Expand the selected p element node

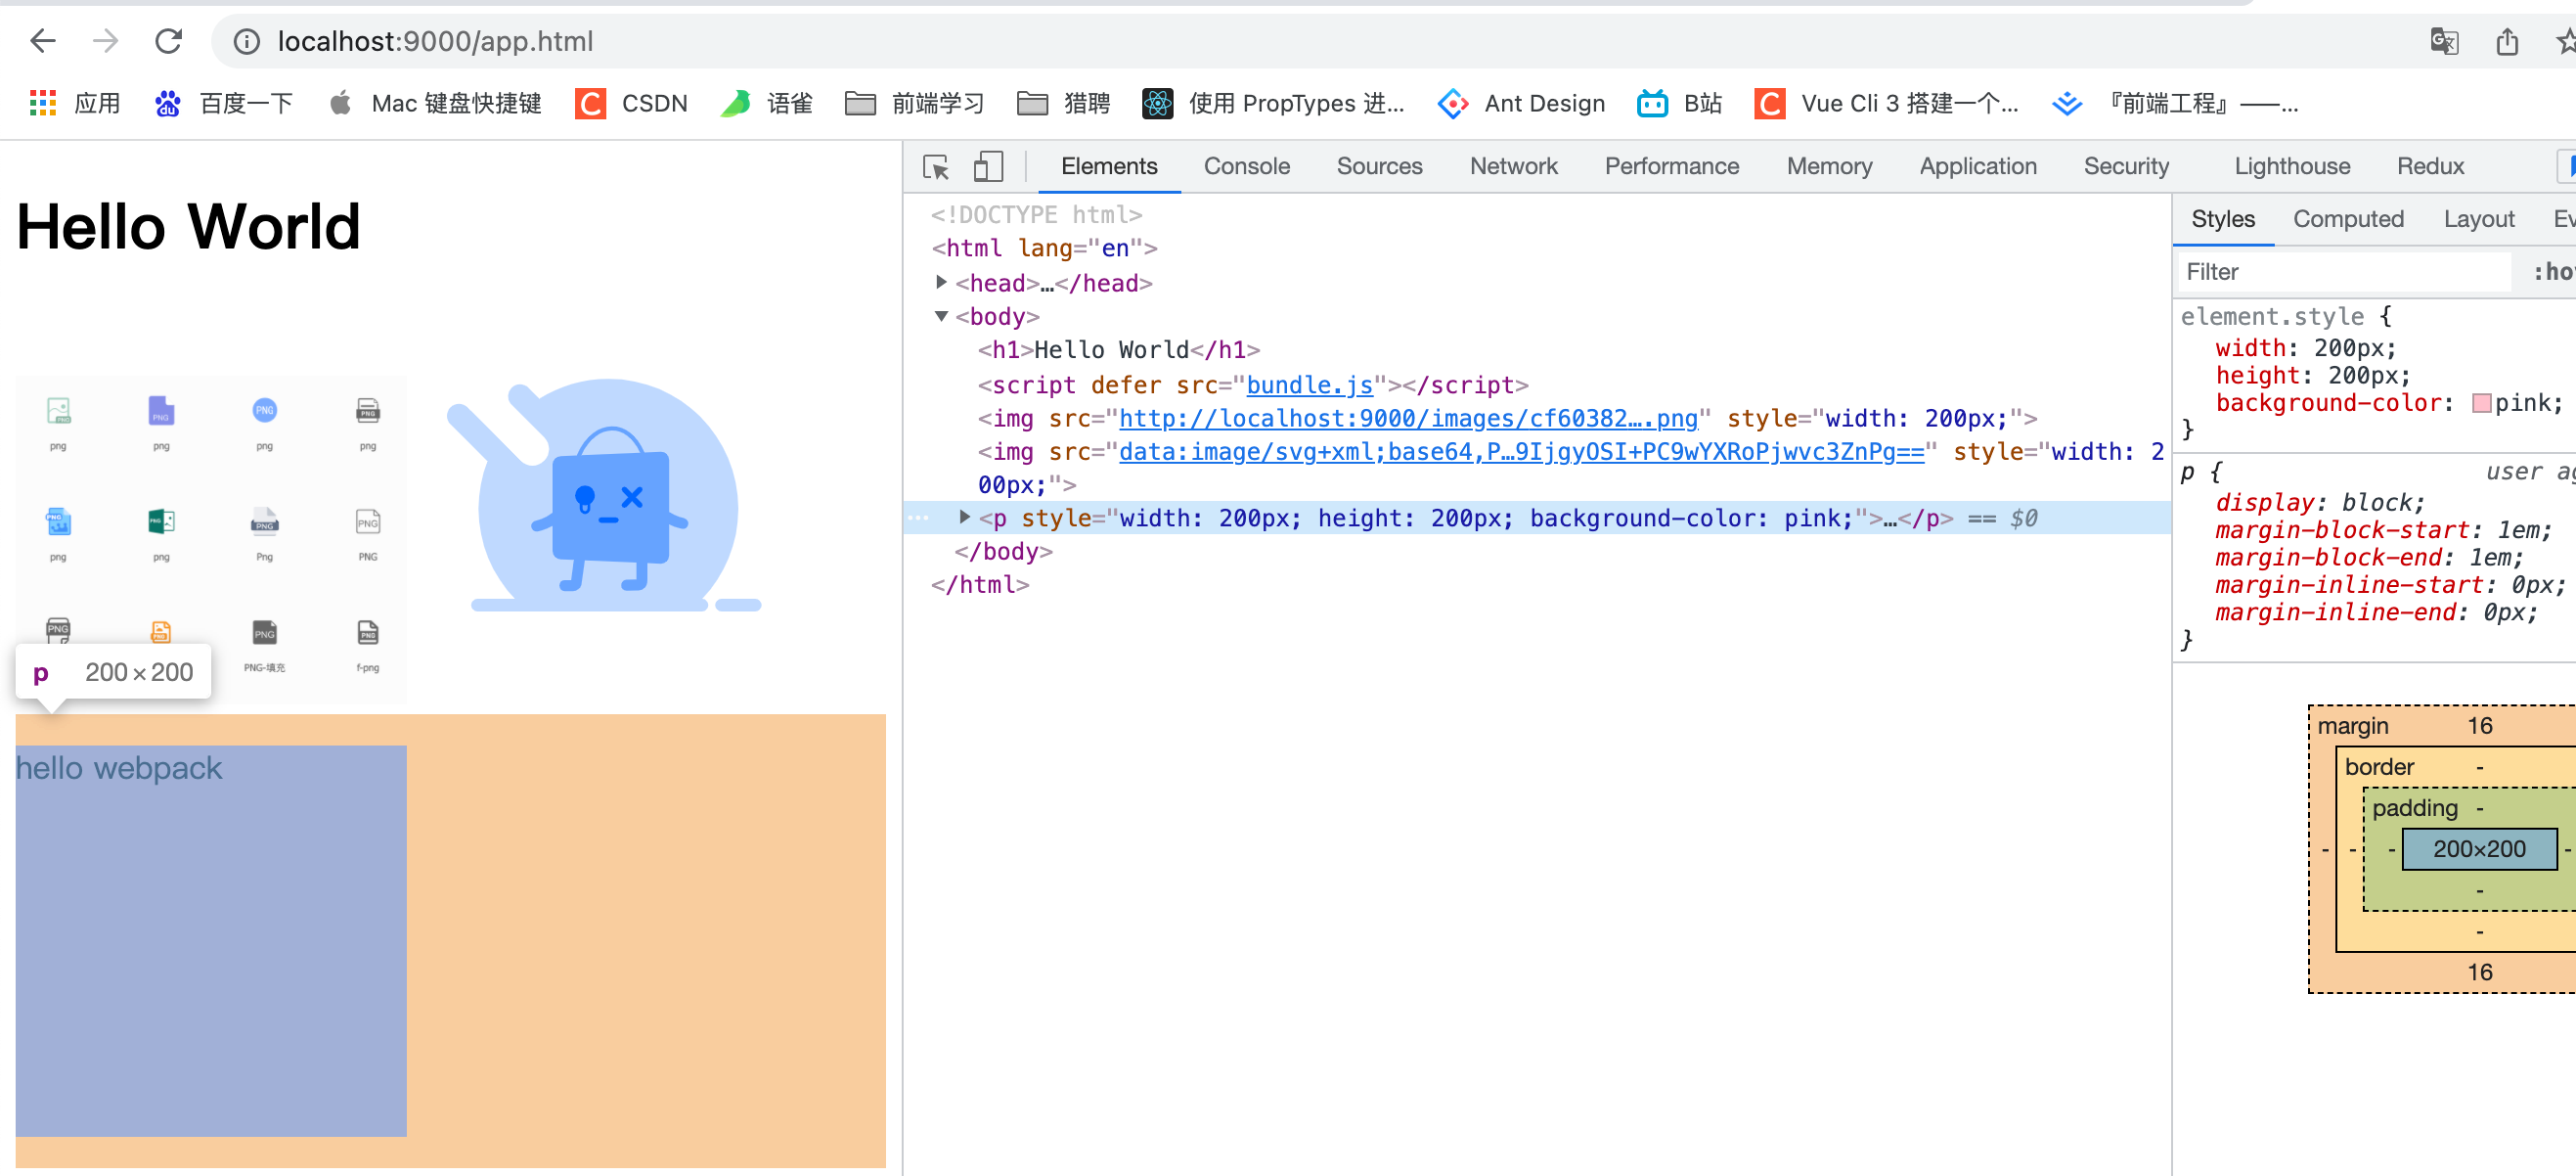click(963, 517)
